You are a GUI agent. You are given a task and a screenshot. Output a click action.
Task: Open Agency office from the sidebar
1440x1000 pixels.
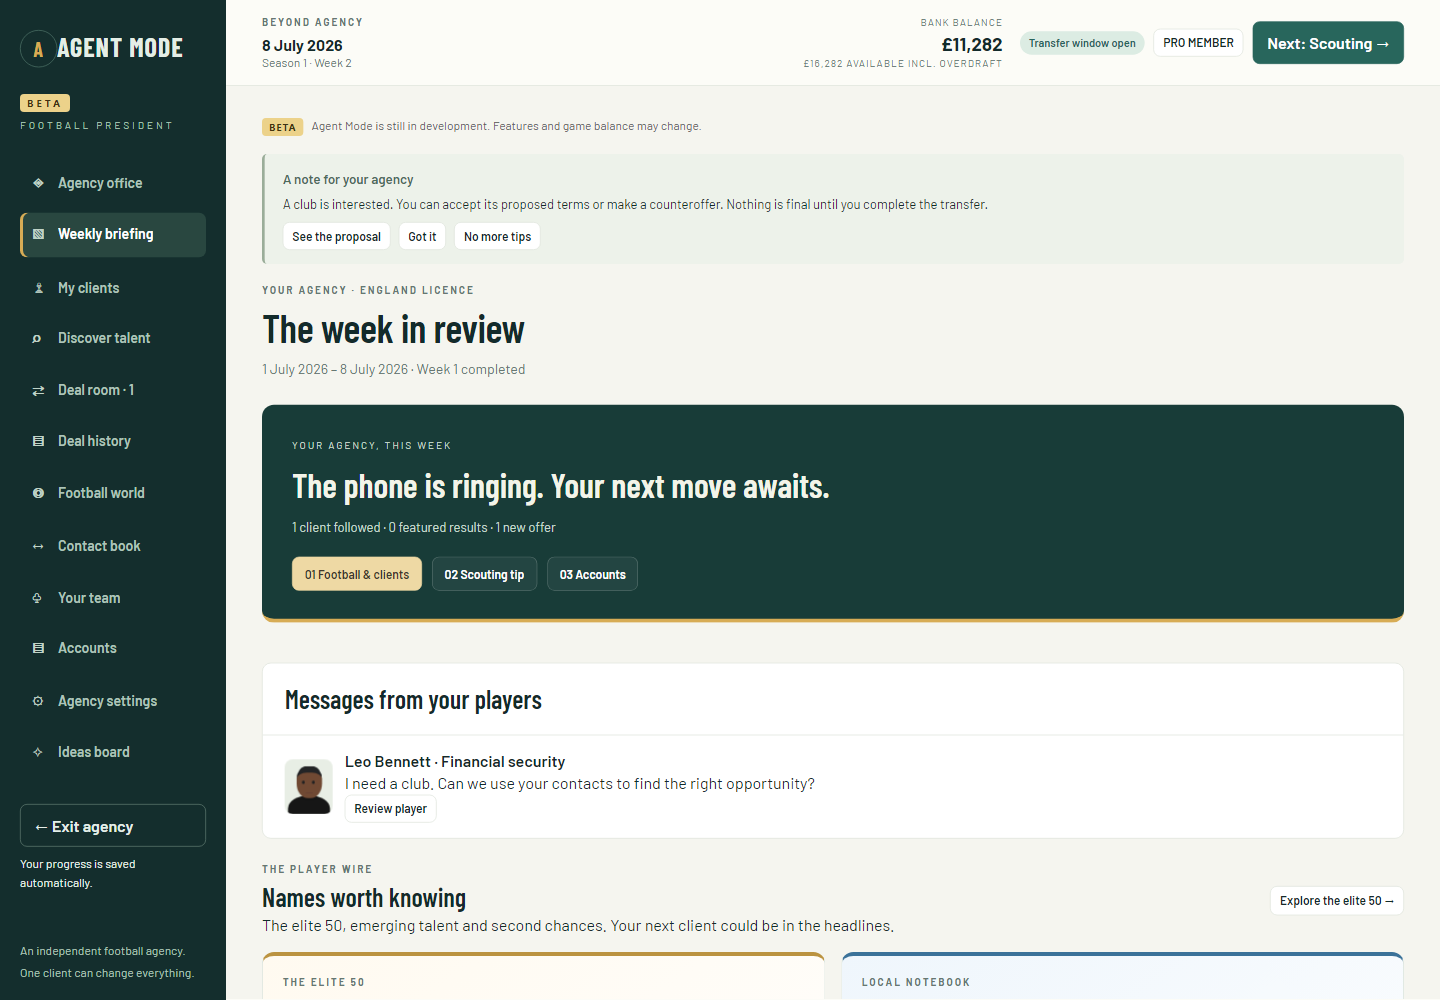pyautogui.click(x=113, y=183)
